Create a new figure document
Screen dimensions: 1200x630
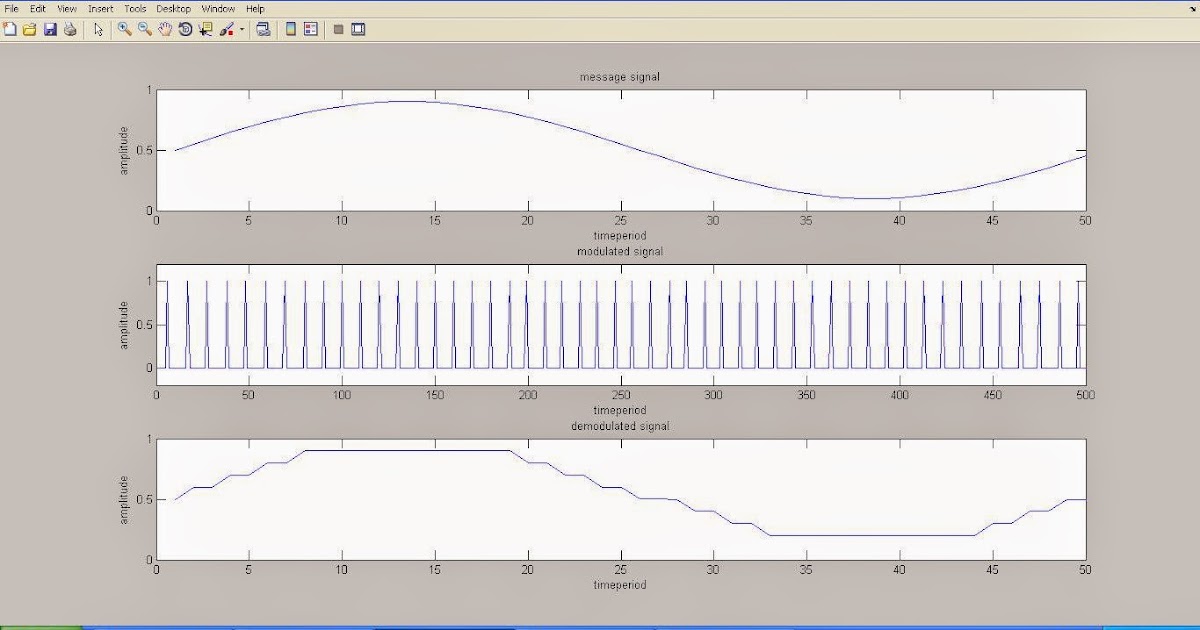coord(10,30)
